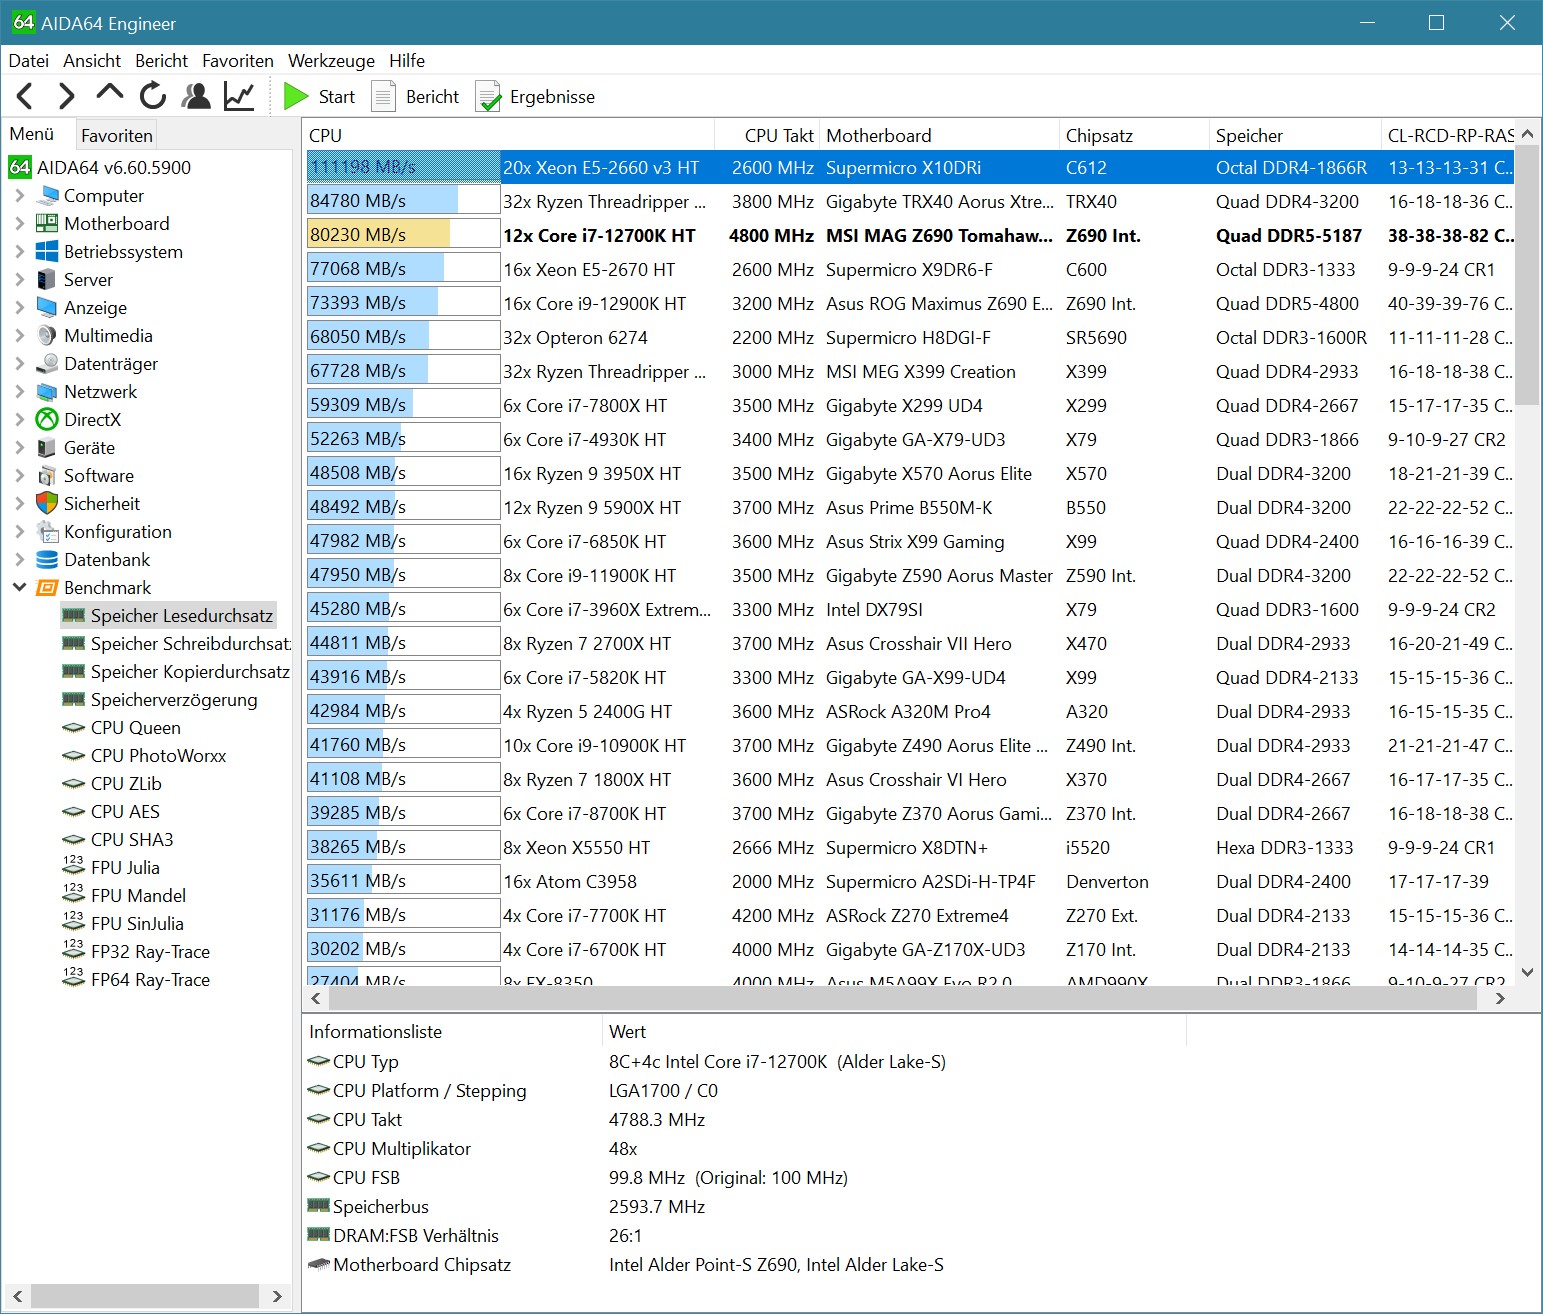Open the line graph toolbar icon
Image resolution: width=1543 pixels, height=1314 pixels.
(239, 96)
